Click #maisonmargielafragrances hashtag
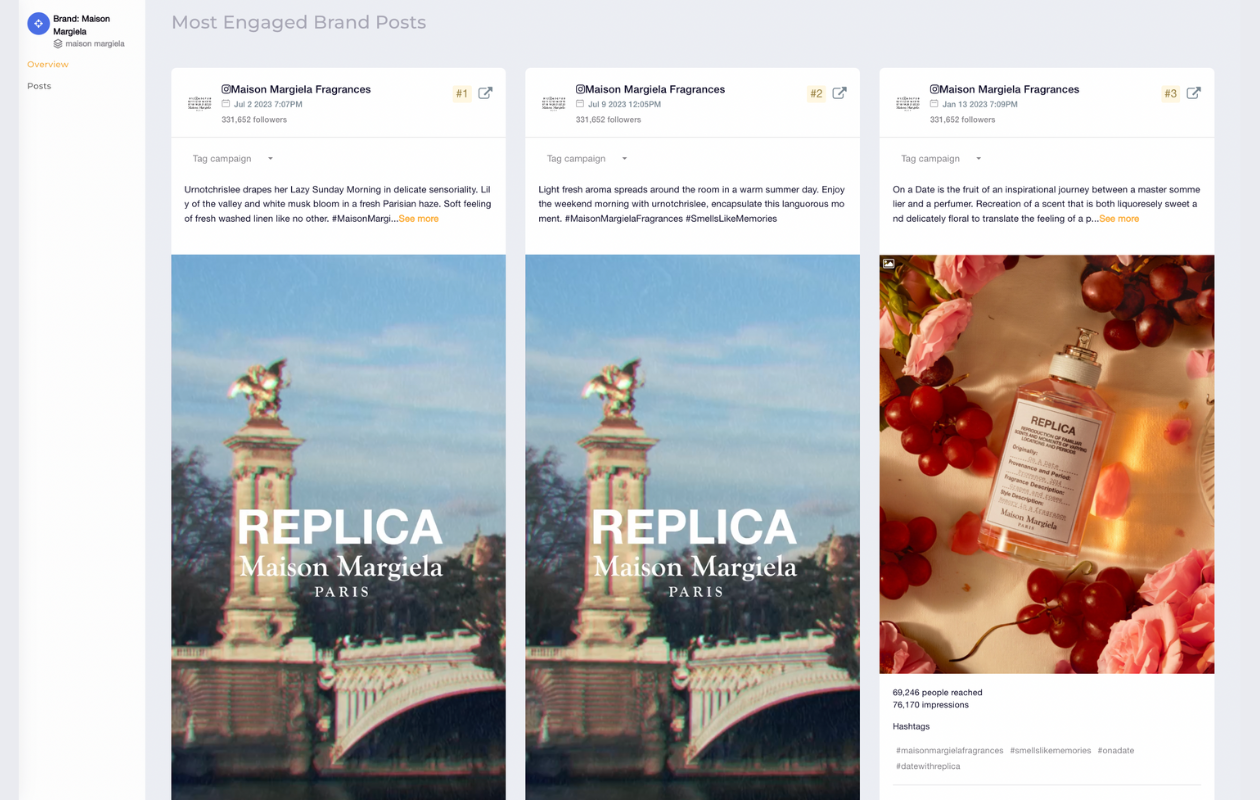Screen dimensions: 1260x800 click(x=949, y=751)
